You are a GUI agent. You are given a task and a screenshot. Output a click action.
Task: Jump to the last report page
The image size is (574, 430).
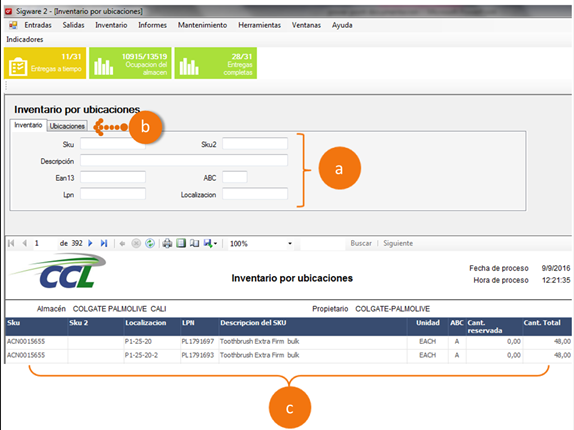click(104, 243)
